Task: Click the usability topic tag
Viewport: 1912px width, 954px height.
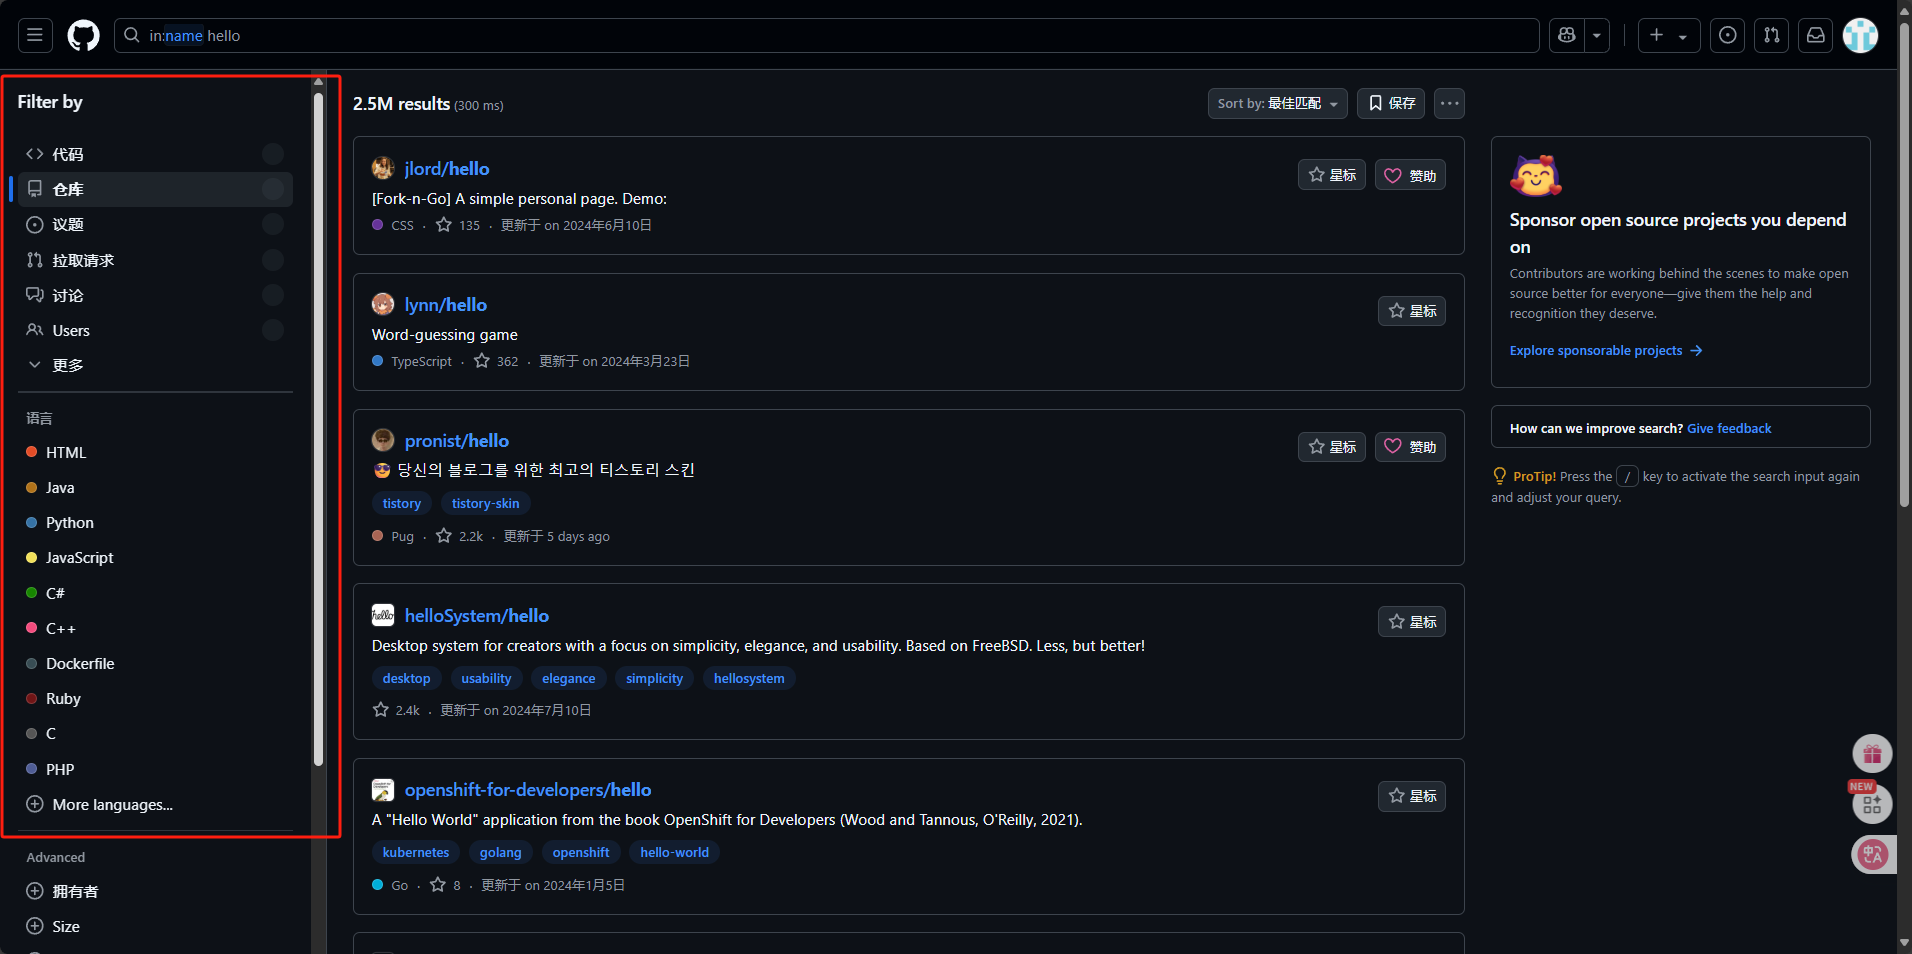Action: (x=486, y=678)
